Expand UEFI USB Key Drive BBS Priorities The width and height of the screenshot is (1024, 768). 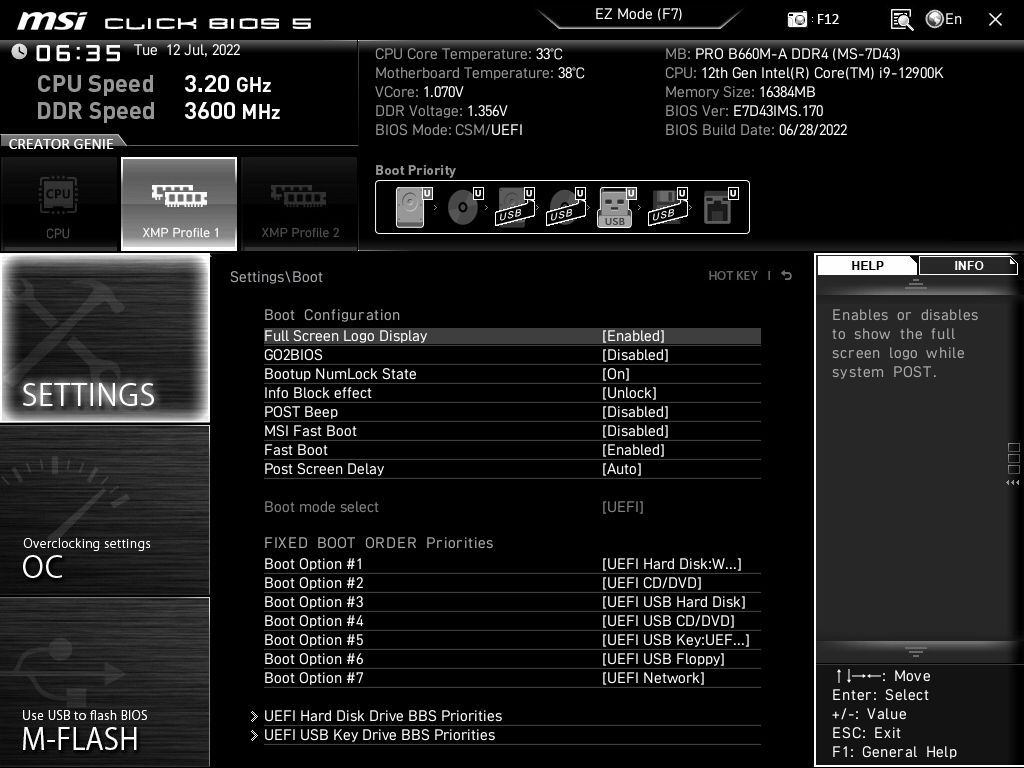click(x=379, y=735)
